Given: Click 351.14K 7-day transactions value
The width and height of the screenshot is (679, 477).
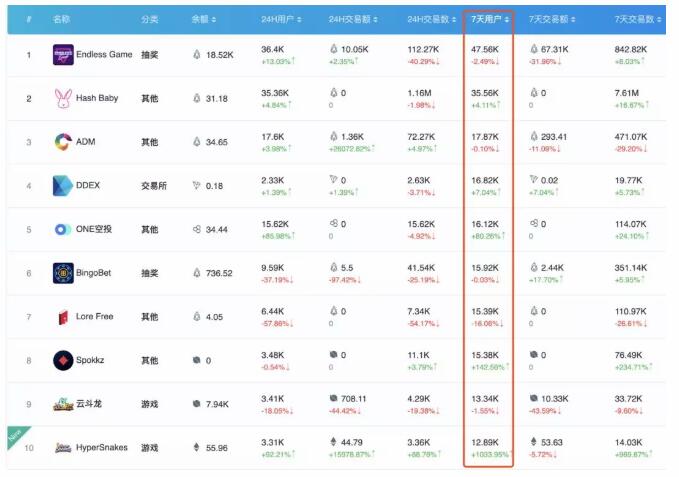Looking at the screenshot, I should [630, 268].
